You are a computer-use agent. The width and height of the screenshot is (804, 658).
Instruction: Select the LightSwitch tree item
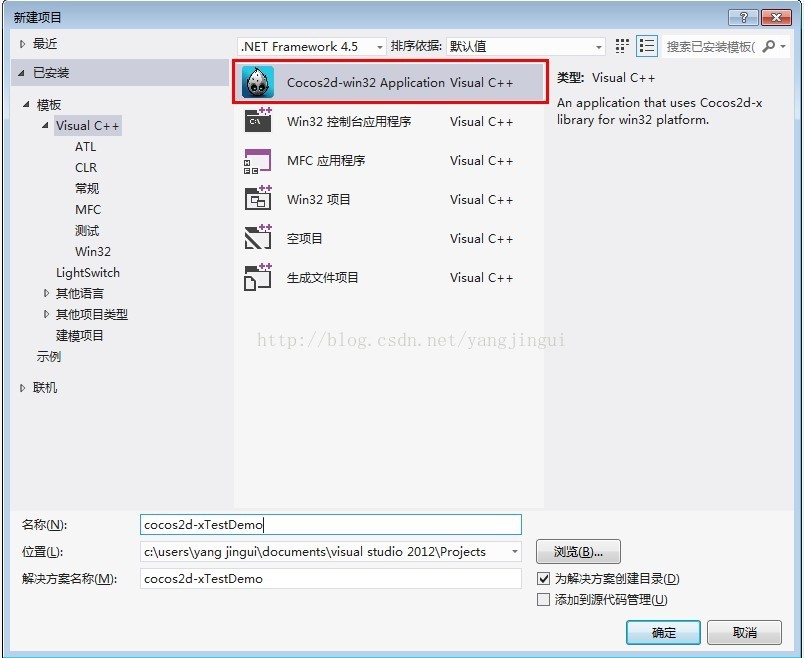tap(88, 272)
